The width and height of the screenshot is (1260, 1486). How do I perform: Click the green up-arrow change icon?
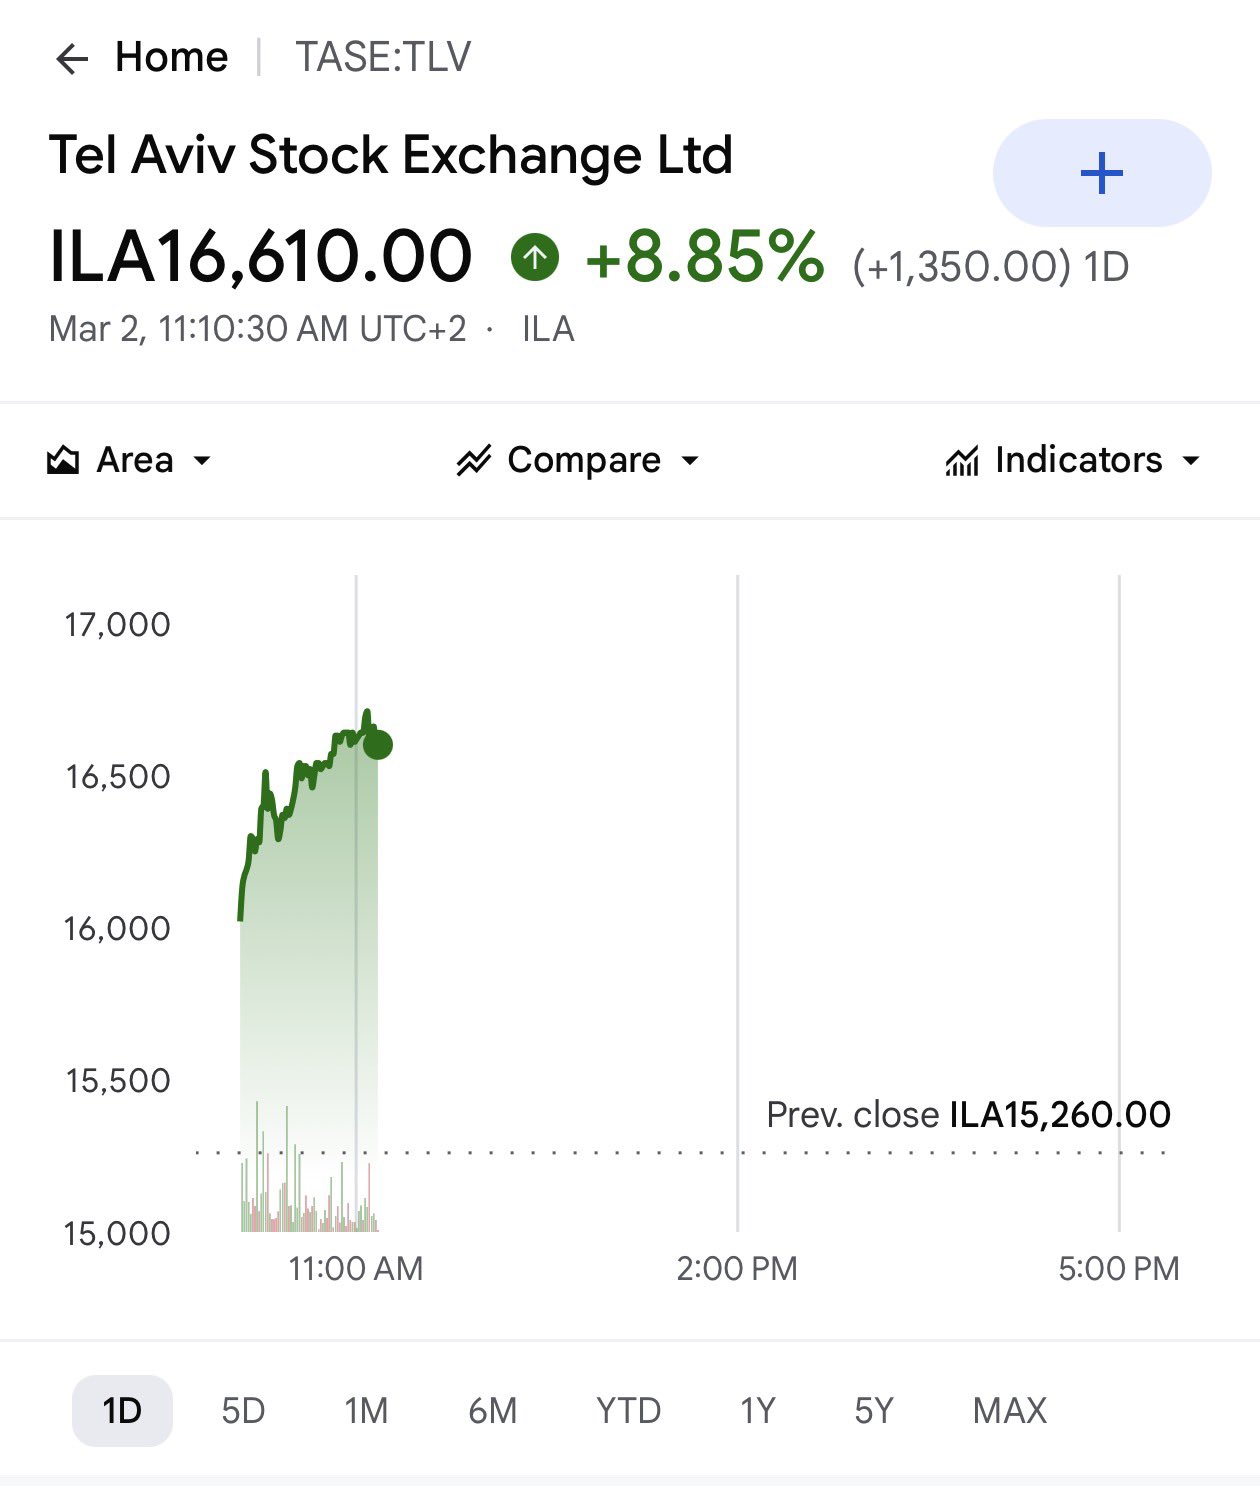[535, 258]
